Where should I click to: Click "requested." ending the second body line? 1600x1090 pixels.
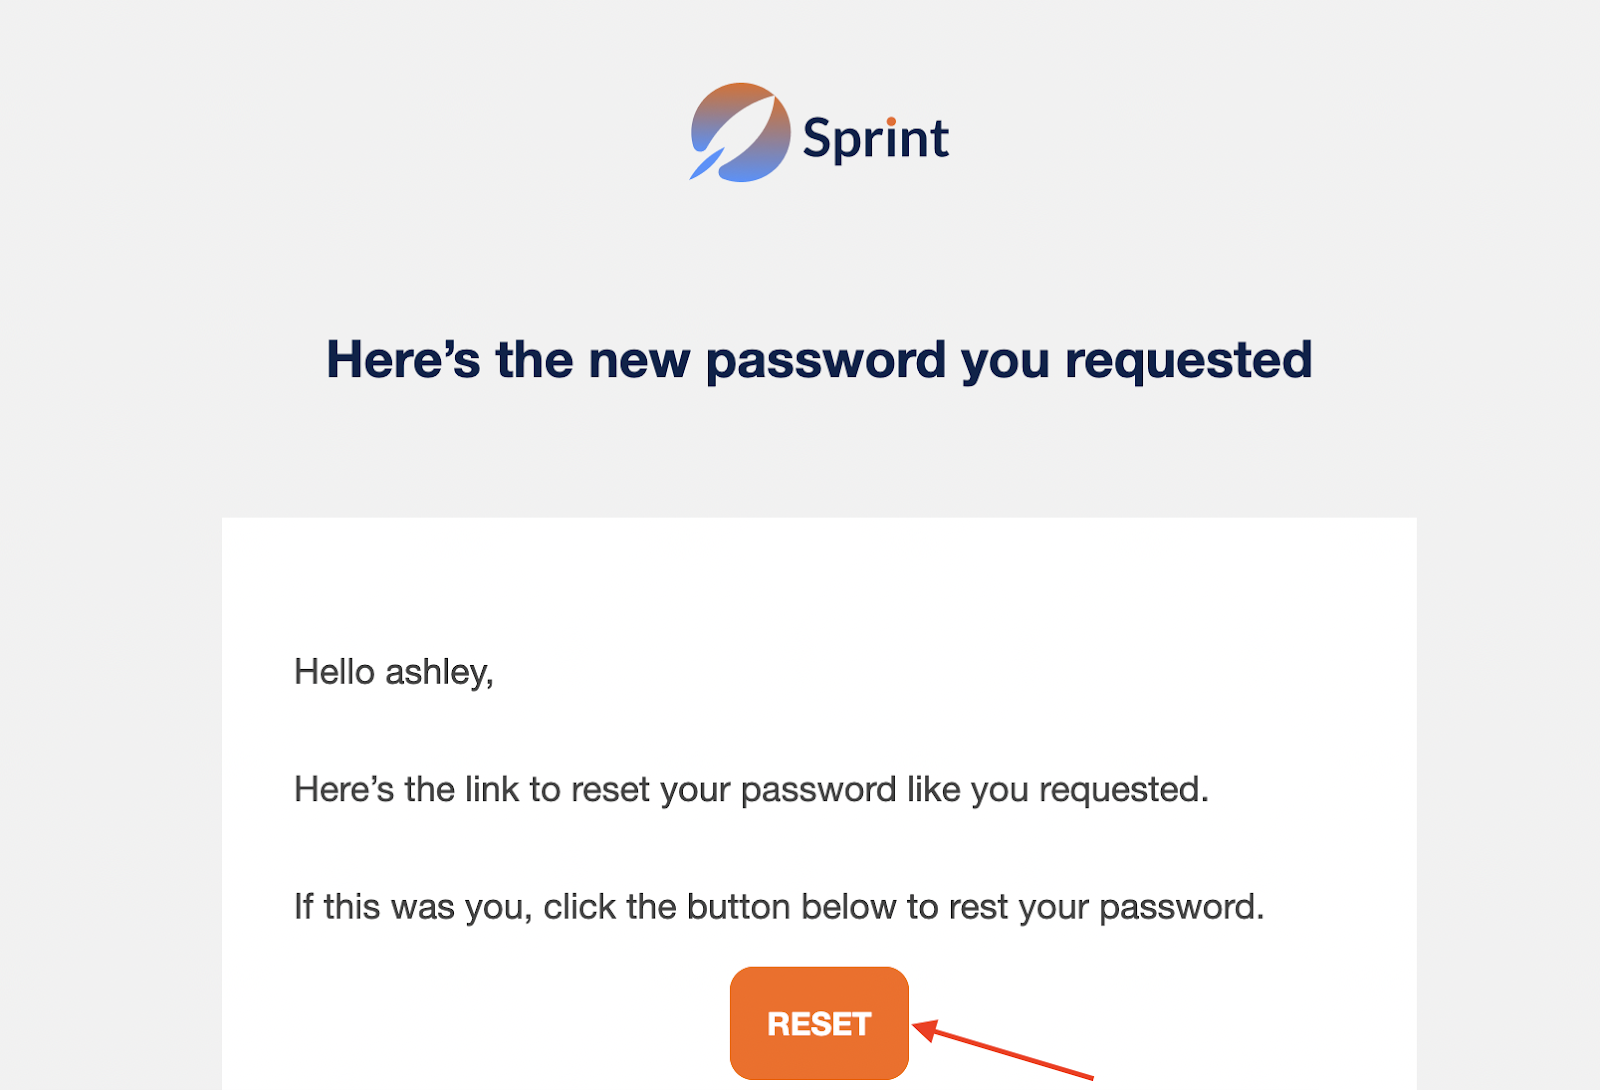click(1123, 790)
